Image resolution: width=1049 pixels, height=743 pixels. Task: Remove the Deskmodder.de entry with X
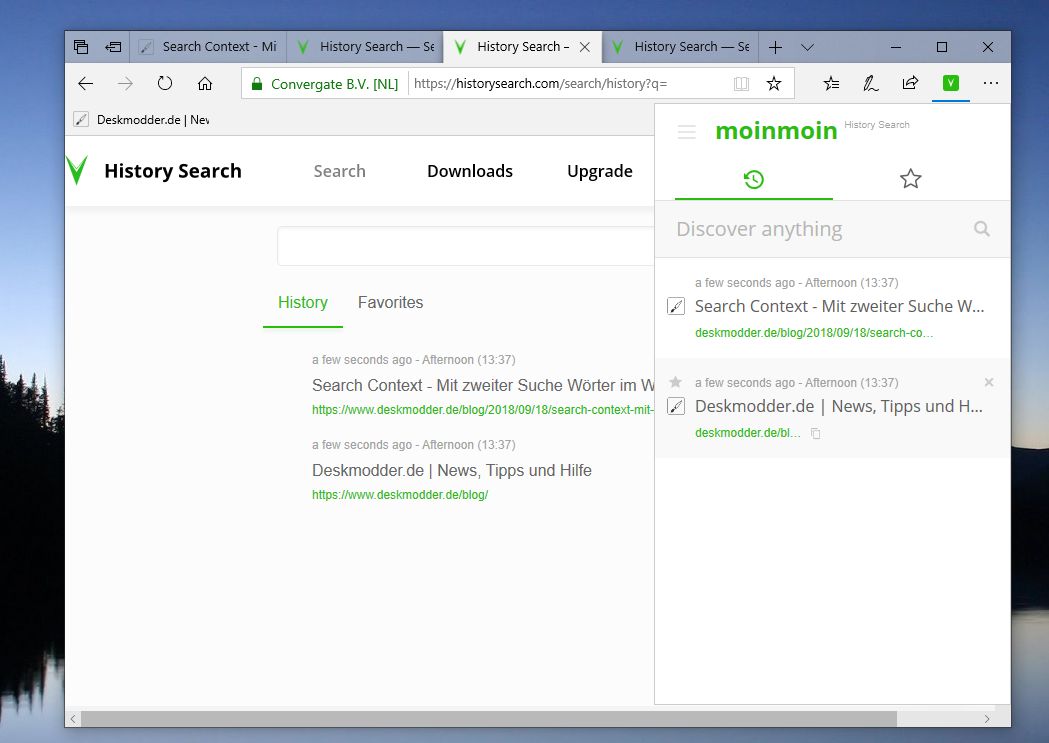pos(989,382)
